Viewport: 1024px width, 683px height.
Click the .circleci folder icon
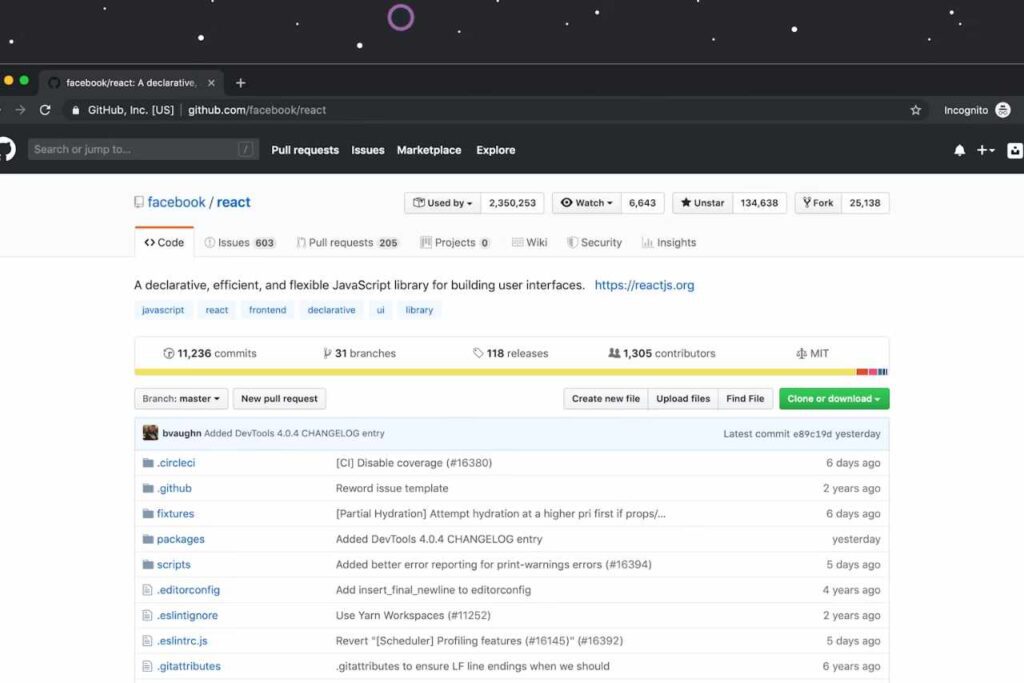click(148, 463)
